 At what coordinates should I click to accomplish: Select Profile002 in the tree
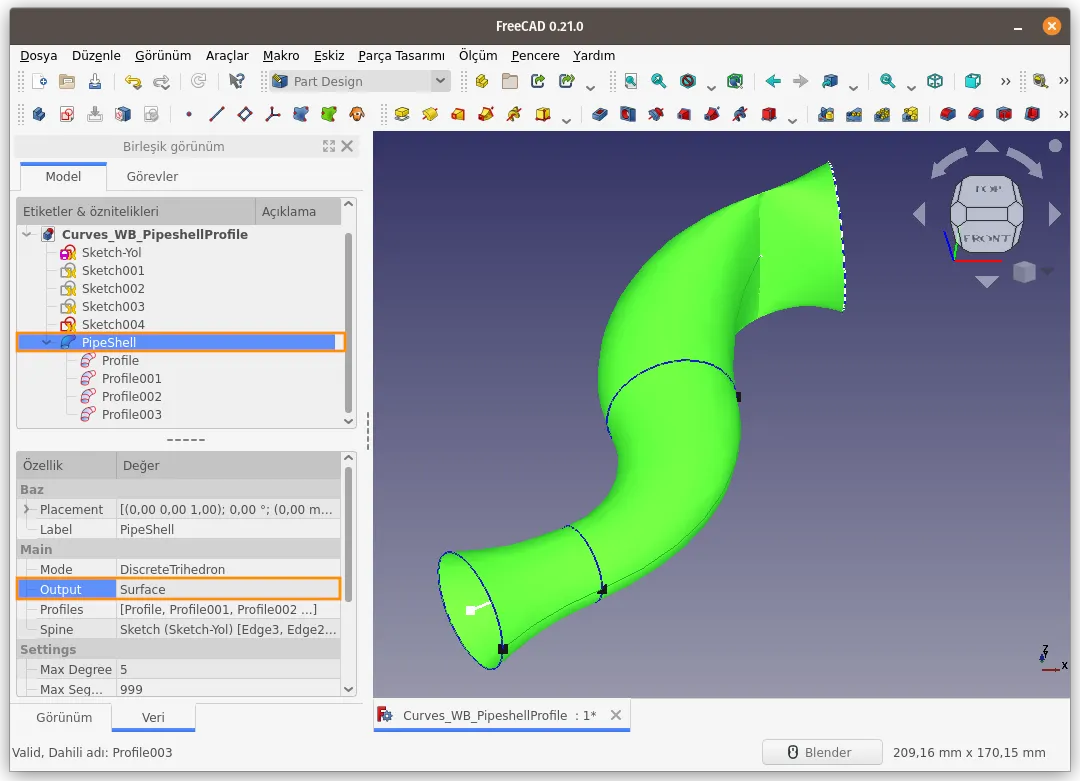tap(132, 397)
